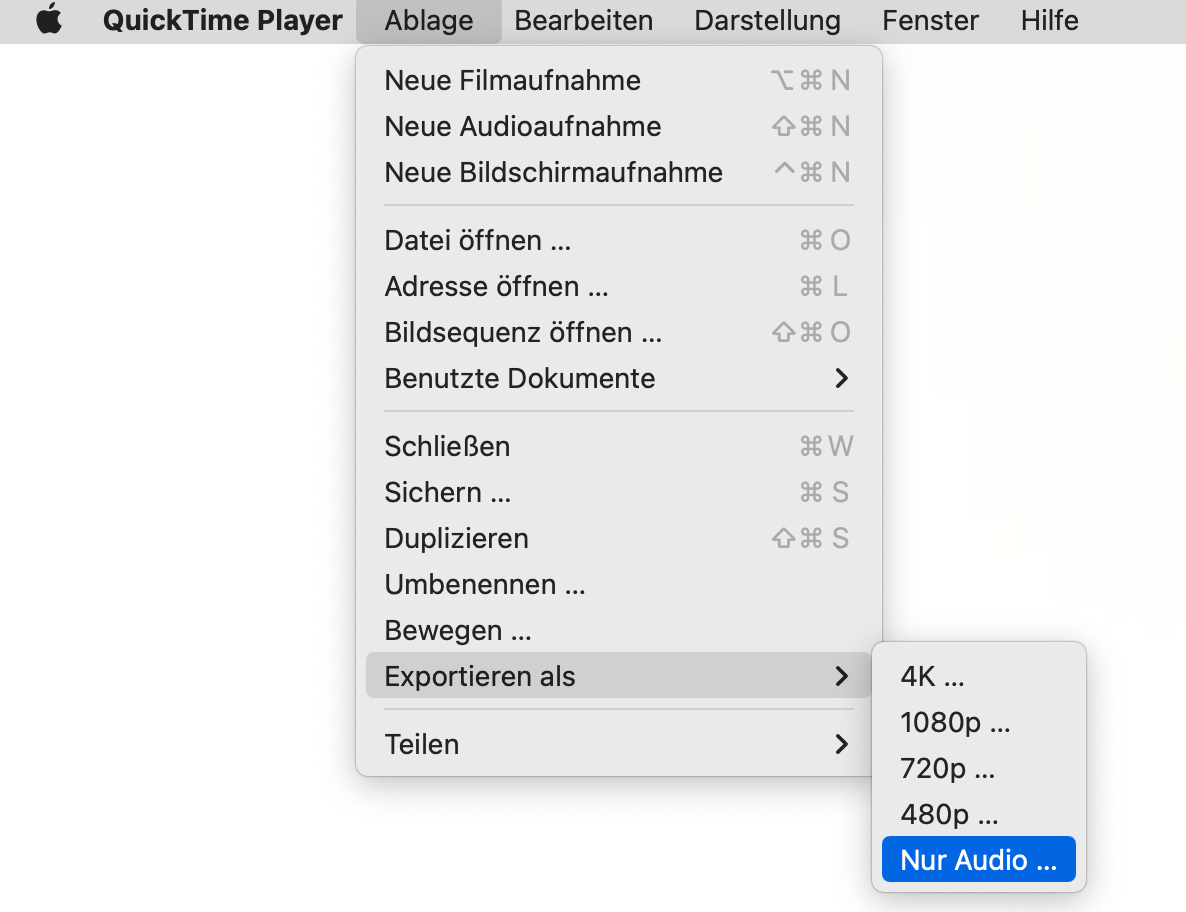Open the Apple menu
1186x912 pixels.
tap(49, 20)
